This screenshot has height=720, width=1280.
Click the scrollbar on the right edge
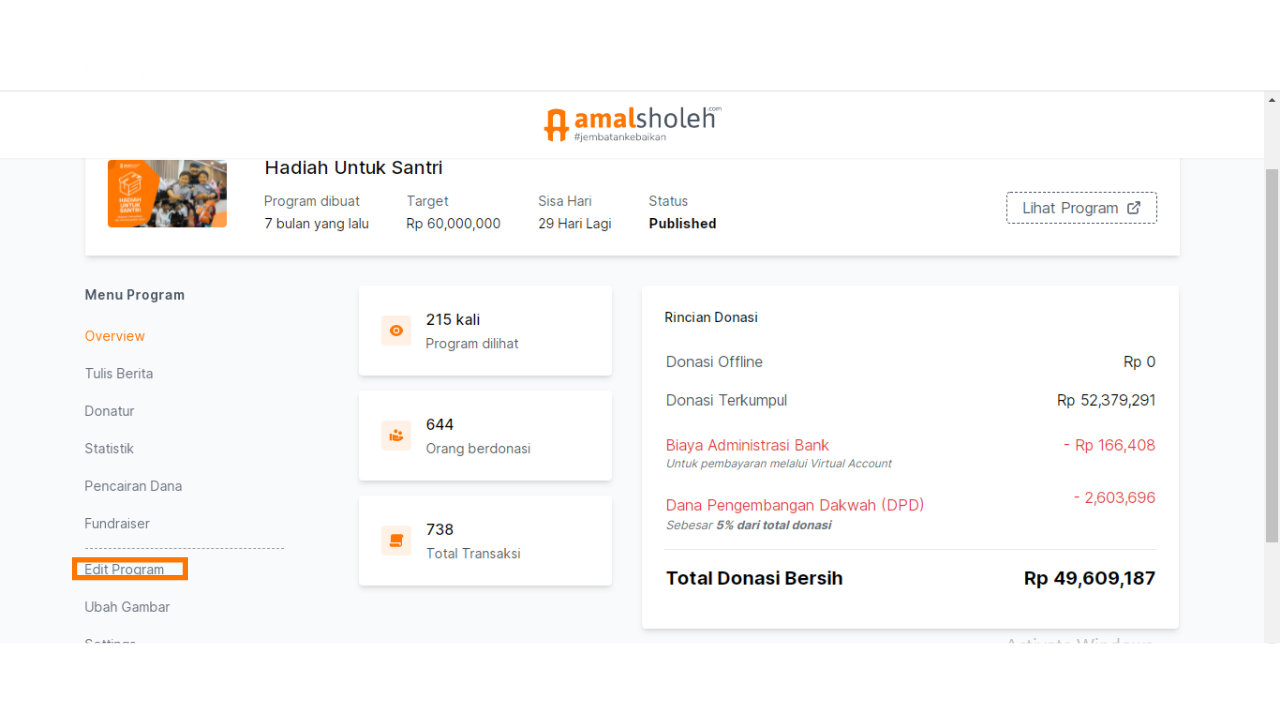(1271, 300)
